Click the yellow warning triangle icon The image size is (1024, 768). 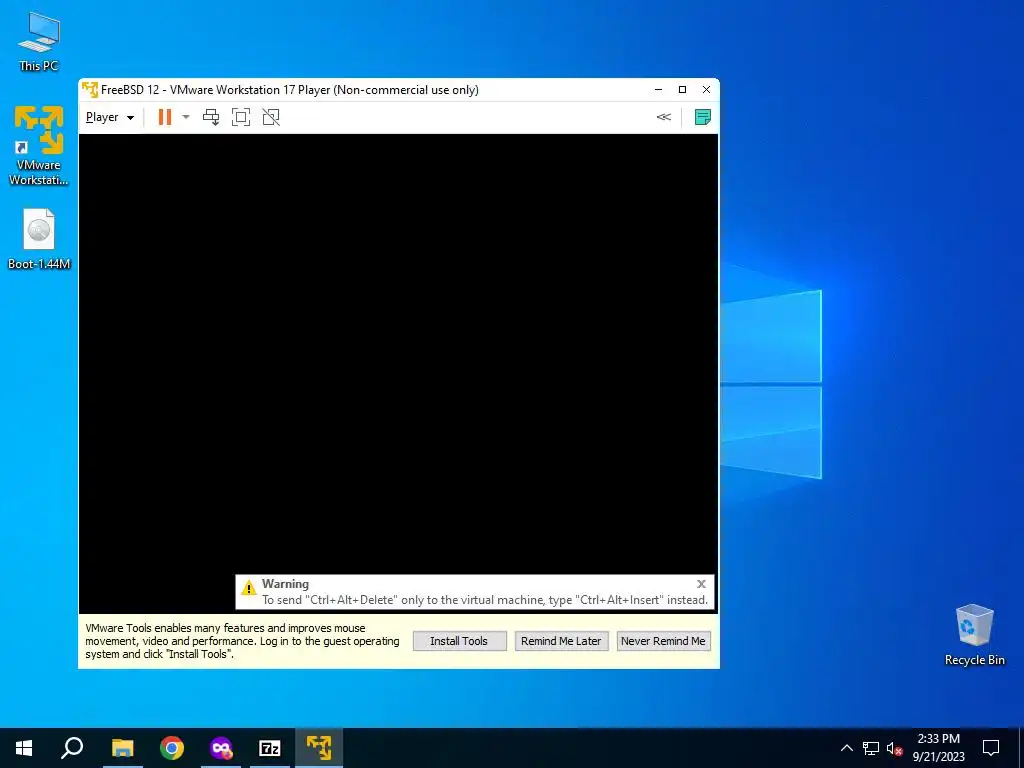coord(249,587)
